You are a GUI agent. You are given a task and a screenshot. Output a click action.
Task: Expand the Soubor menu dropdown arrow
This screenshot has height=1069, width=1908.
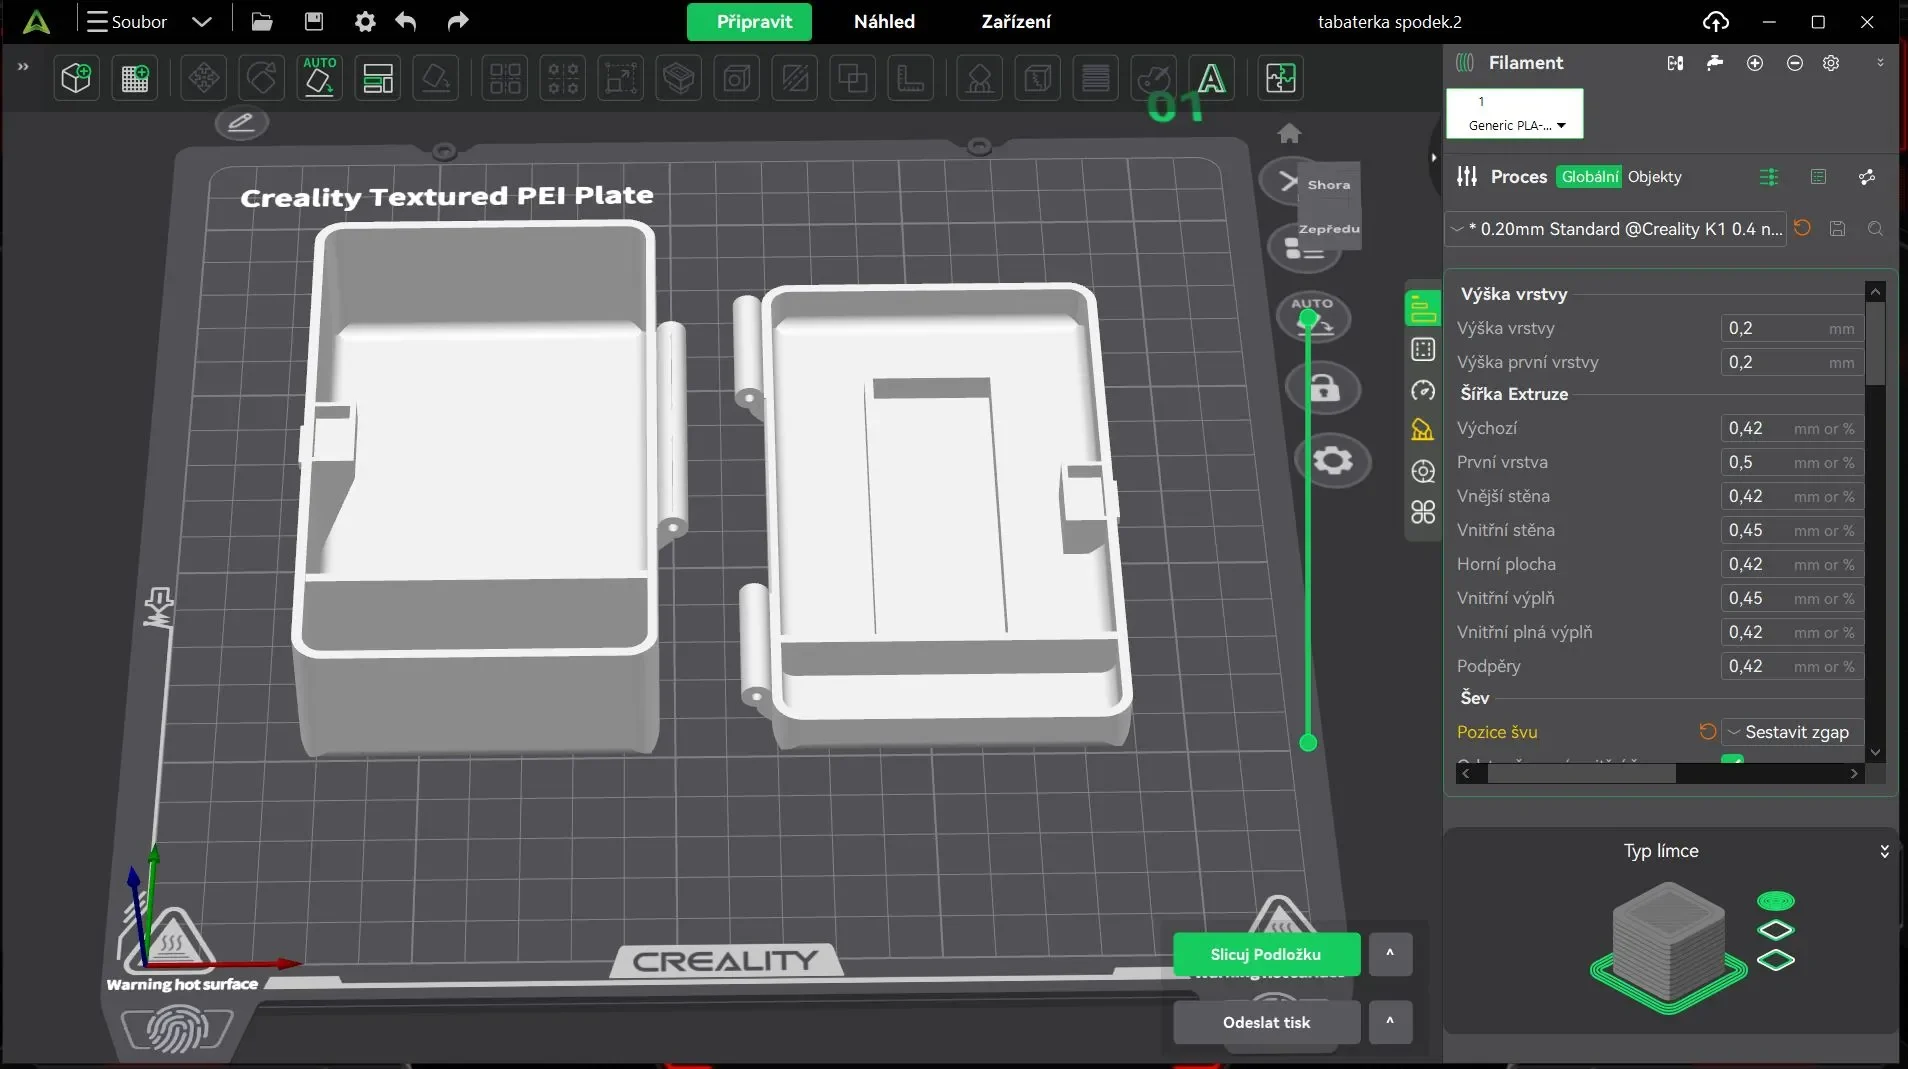[x=202, y=22]
